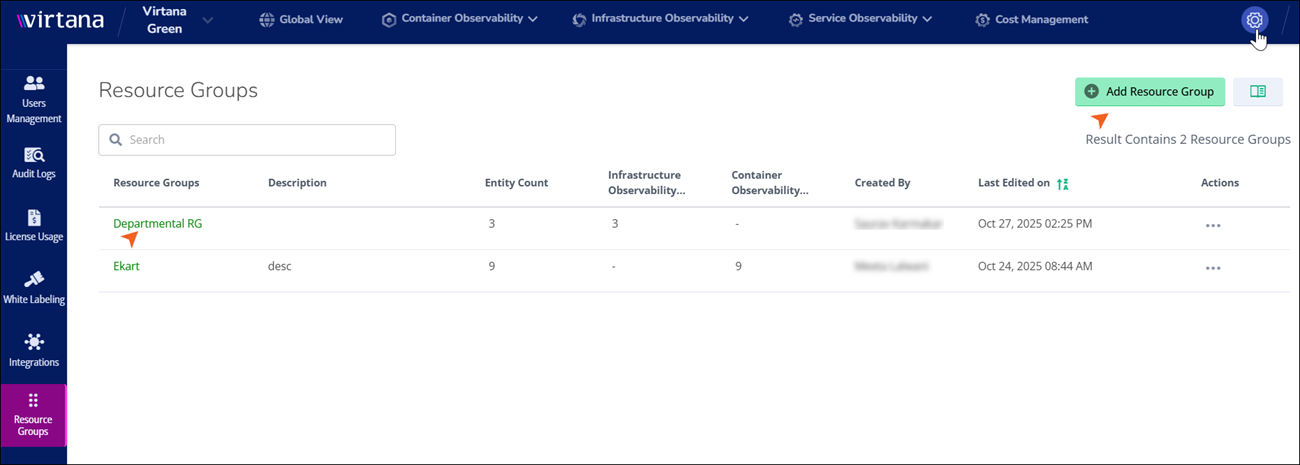Screen dimensions: 1300x465
Task: Open Users Management in sidebar
Action: [x=34, y=99]
